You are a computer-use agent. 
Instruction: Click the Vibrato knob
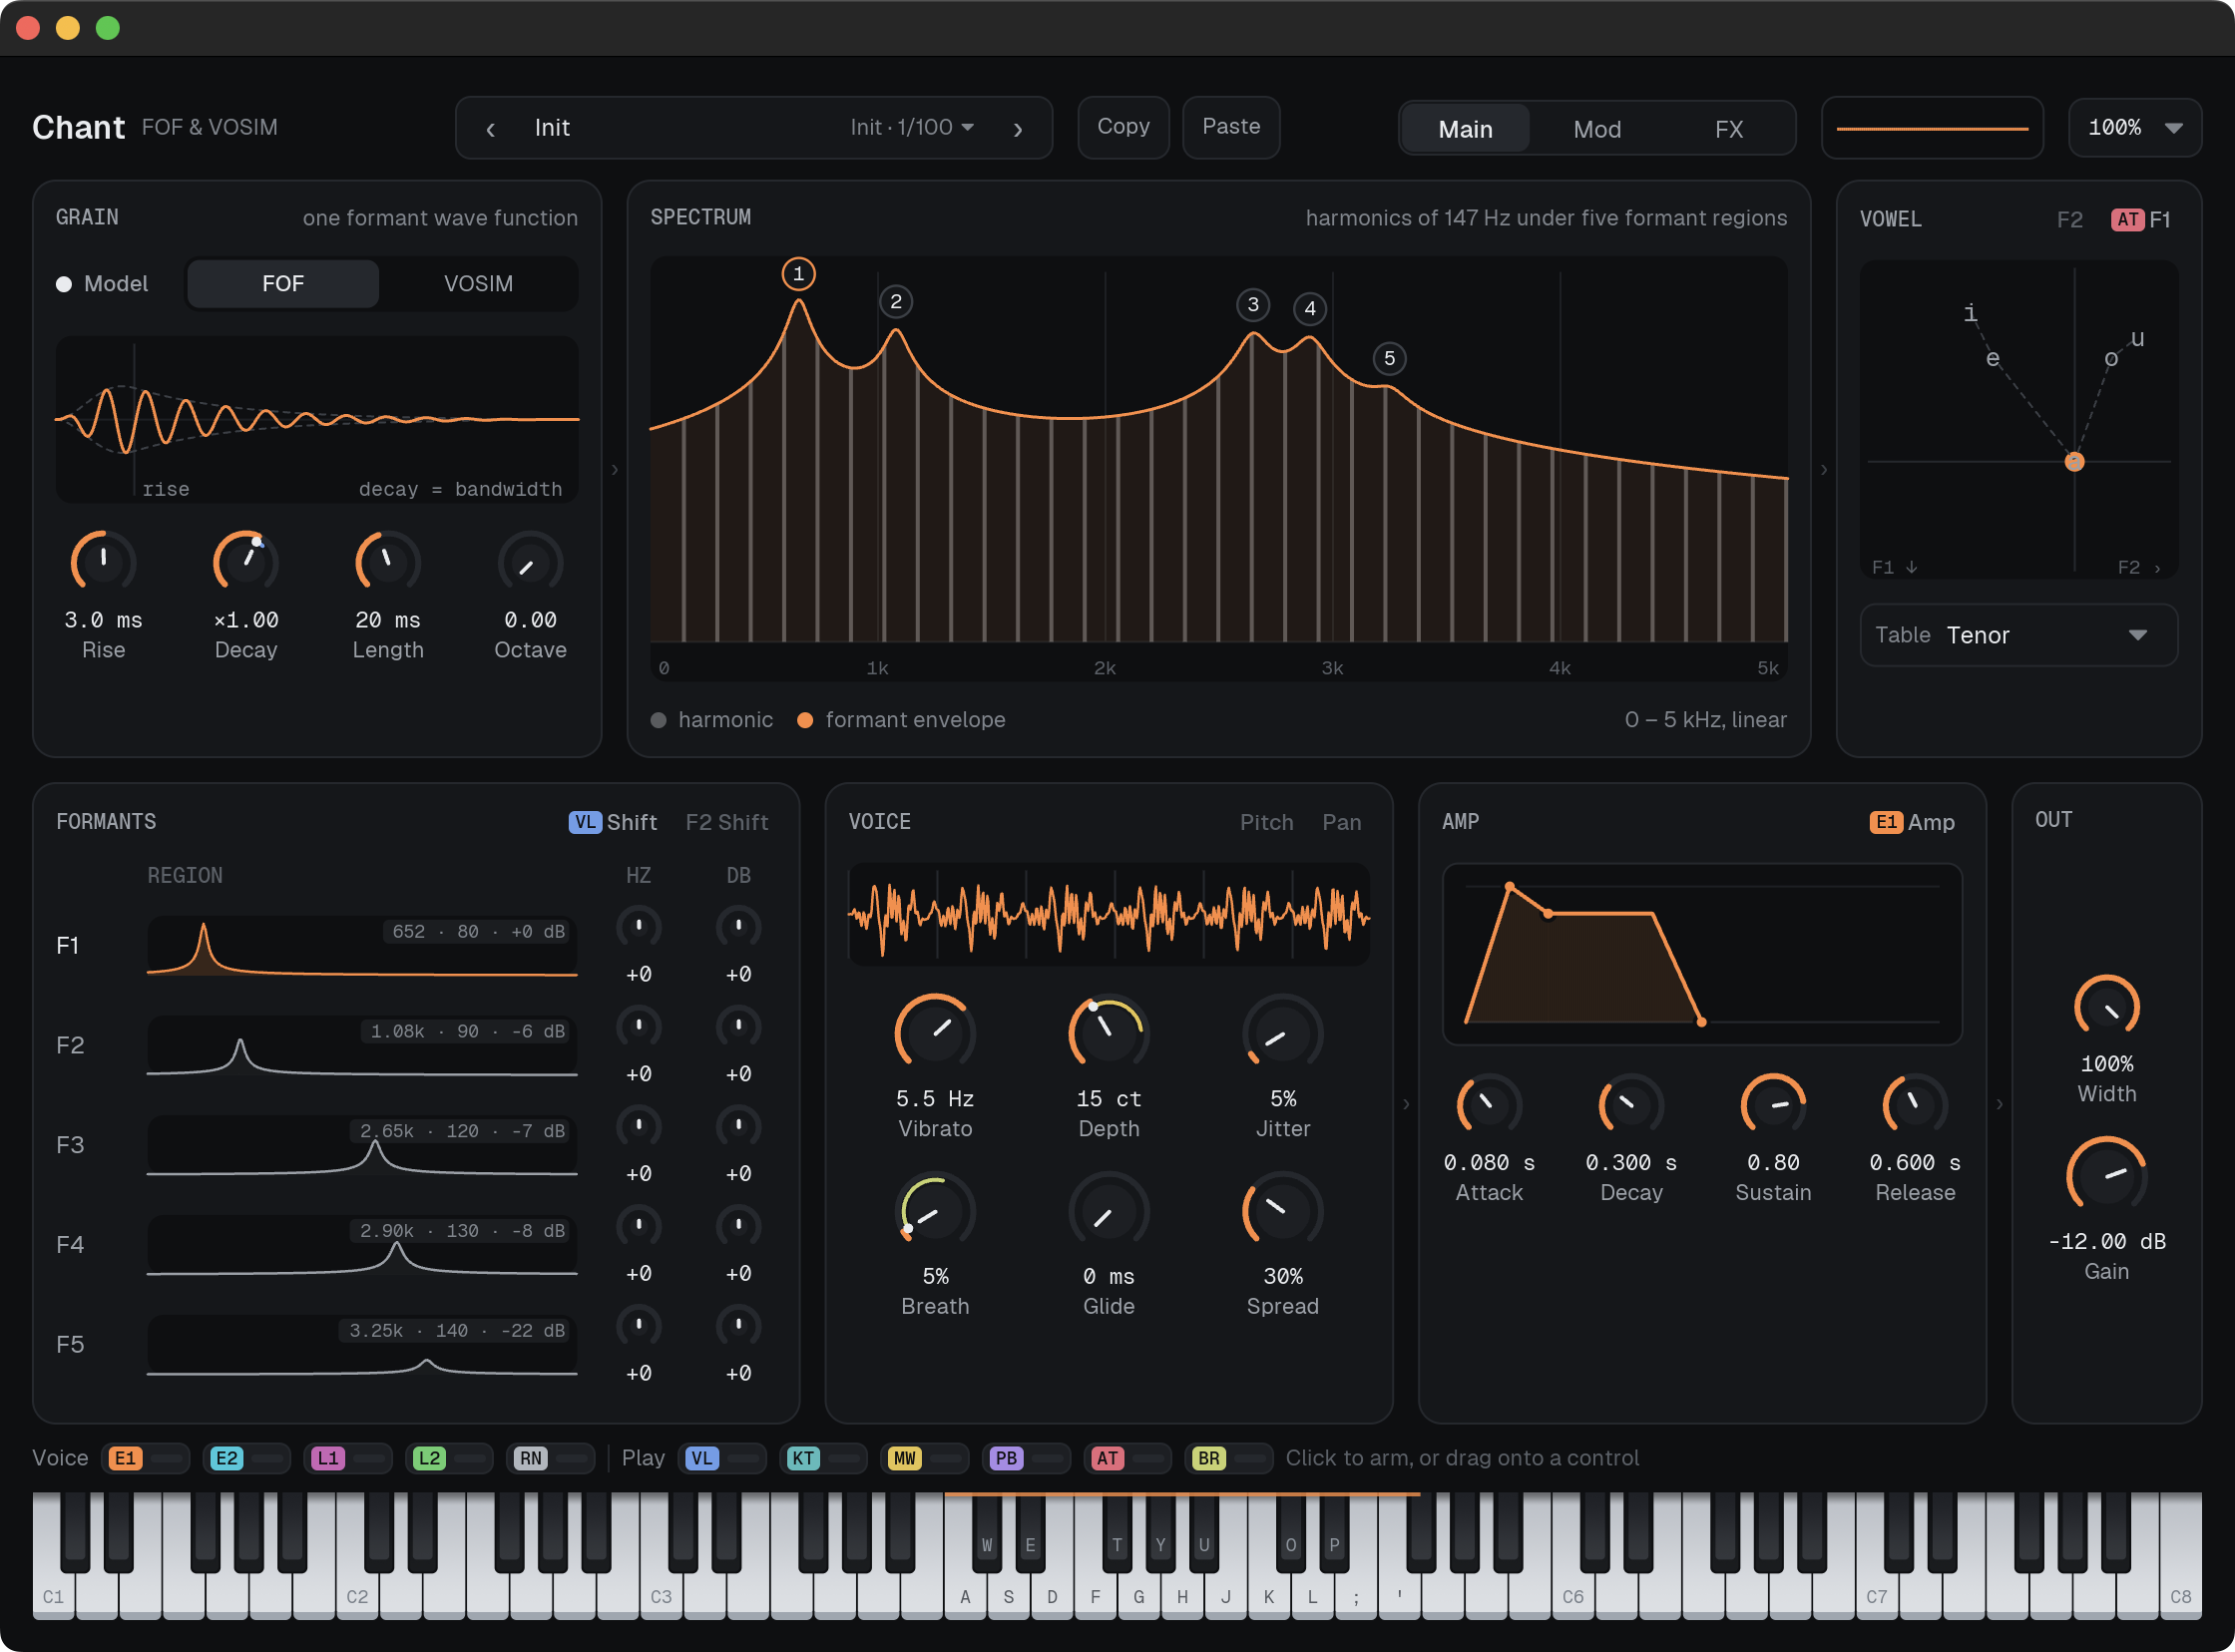935,1033
